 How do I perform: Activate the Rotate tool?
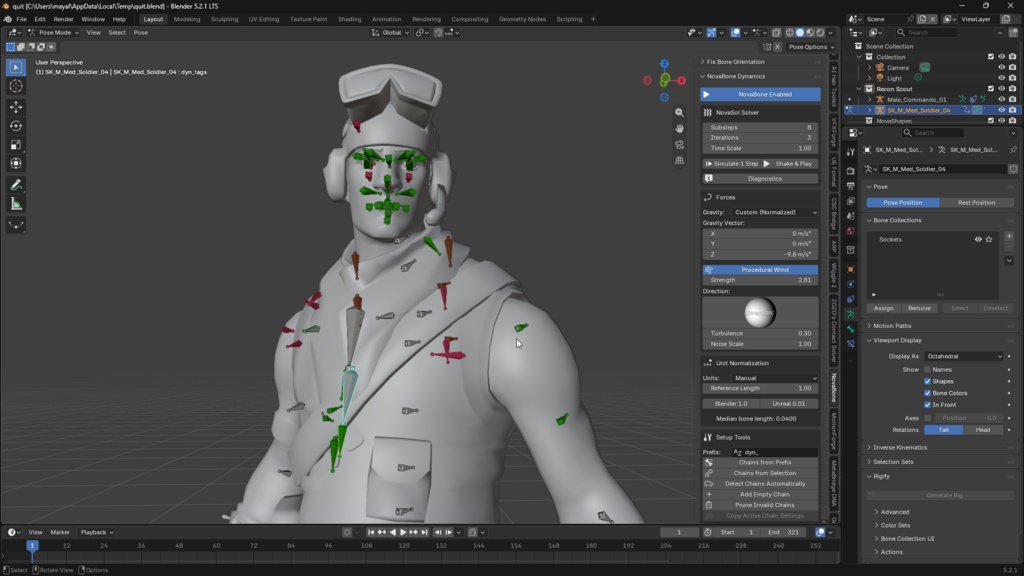[16, 125]
